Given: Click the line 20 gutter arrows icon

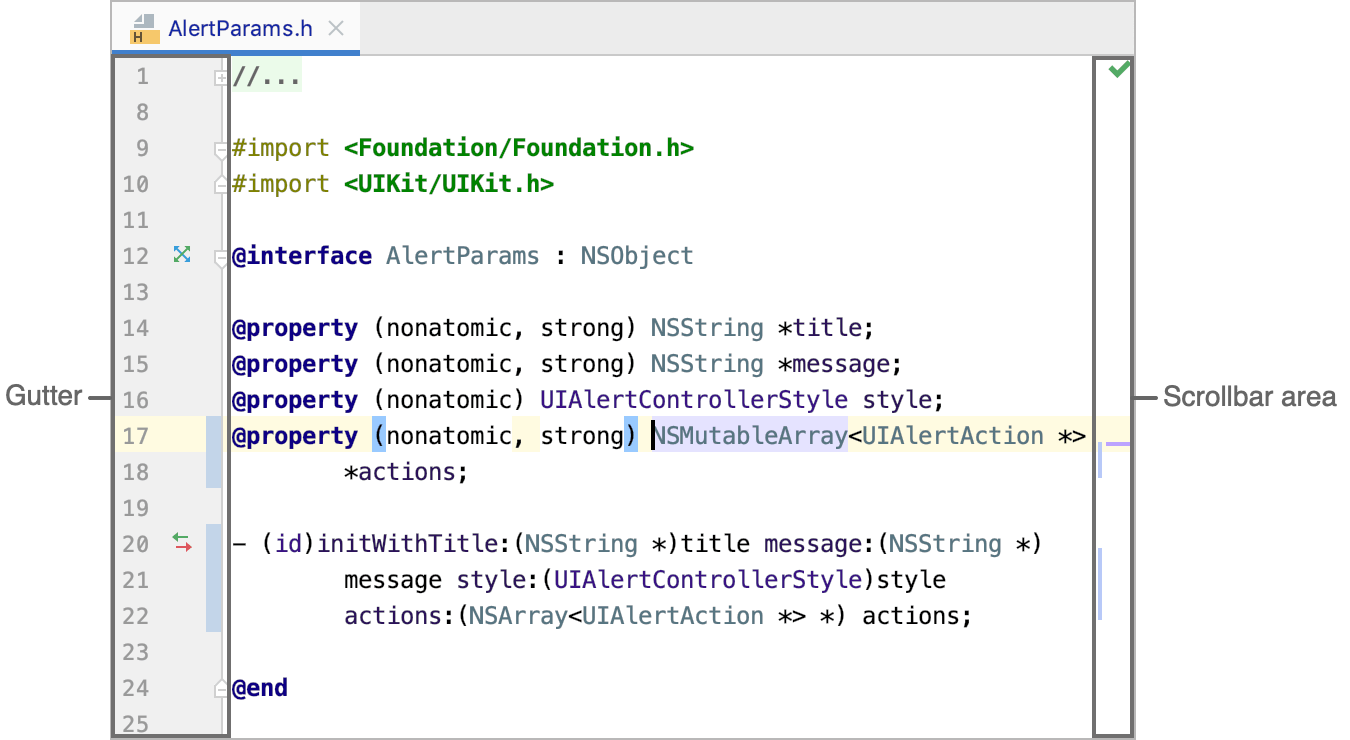Looking at the screenshot, I should point(181,543).
